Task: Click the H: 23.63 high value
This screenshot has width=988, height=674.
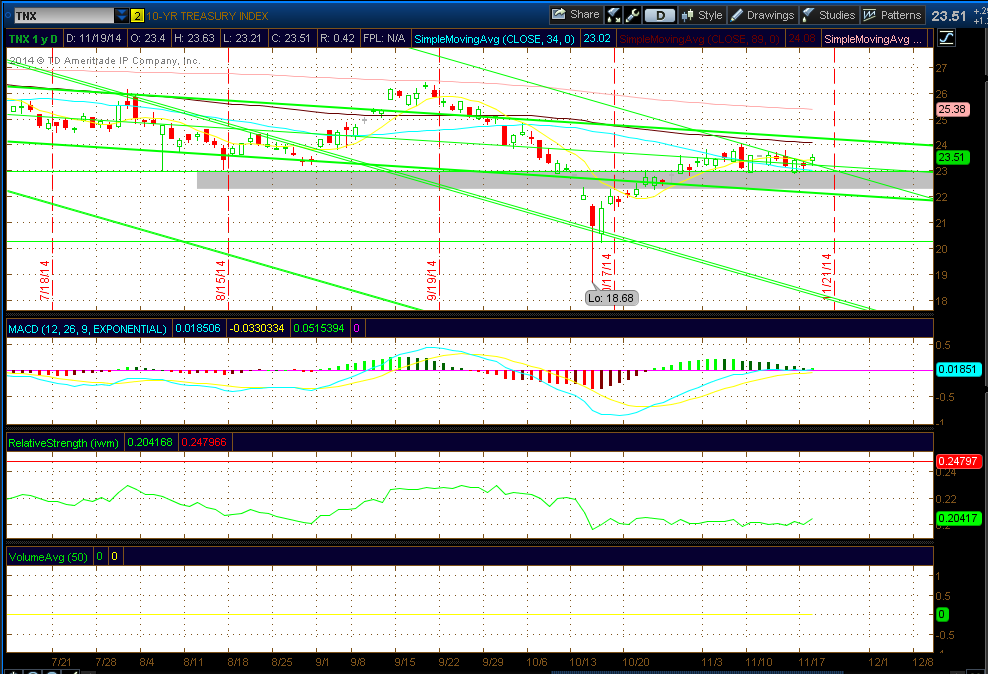Action: coord(194,38)
